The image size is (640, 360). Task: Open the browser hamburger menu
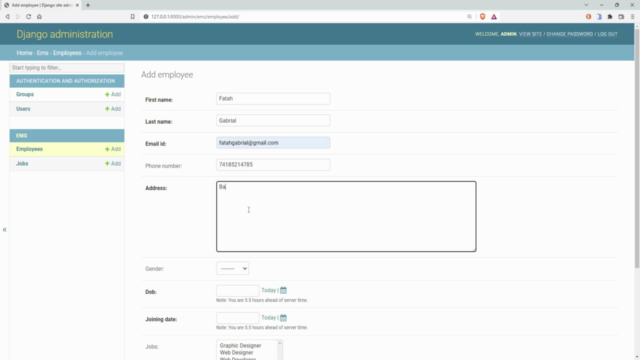pyautogui.click(x=633, y=17)
